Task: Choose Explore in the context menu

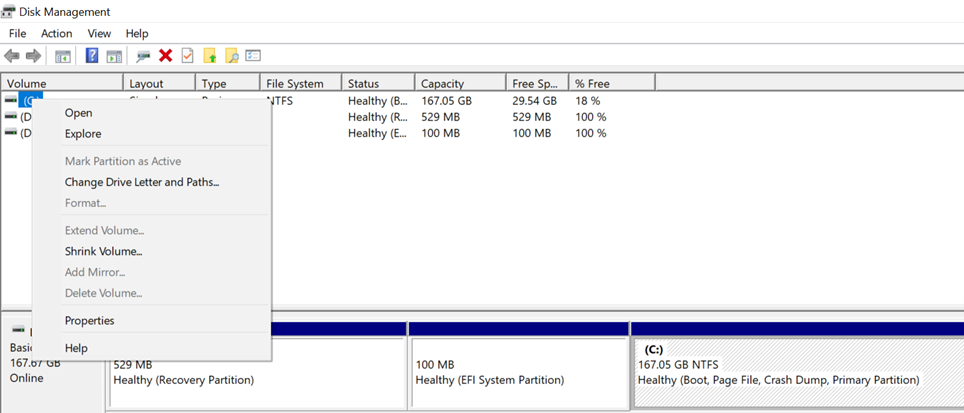Action: pos(83,133)
